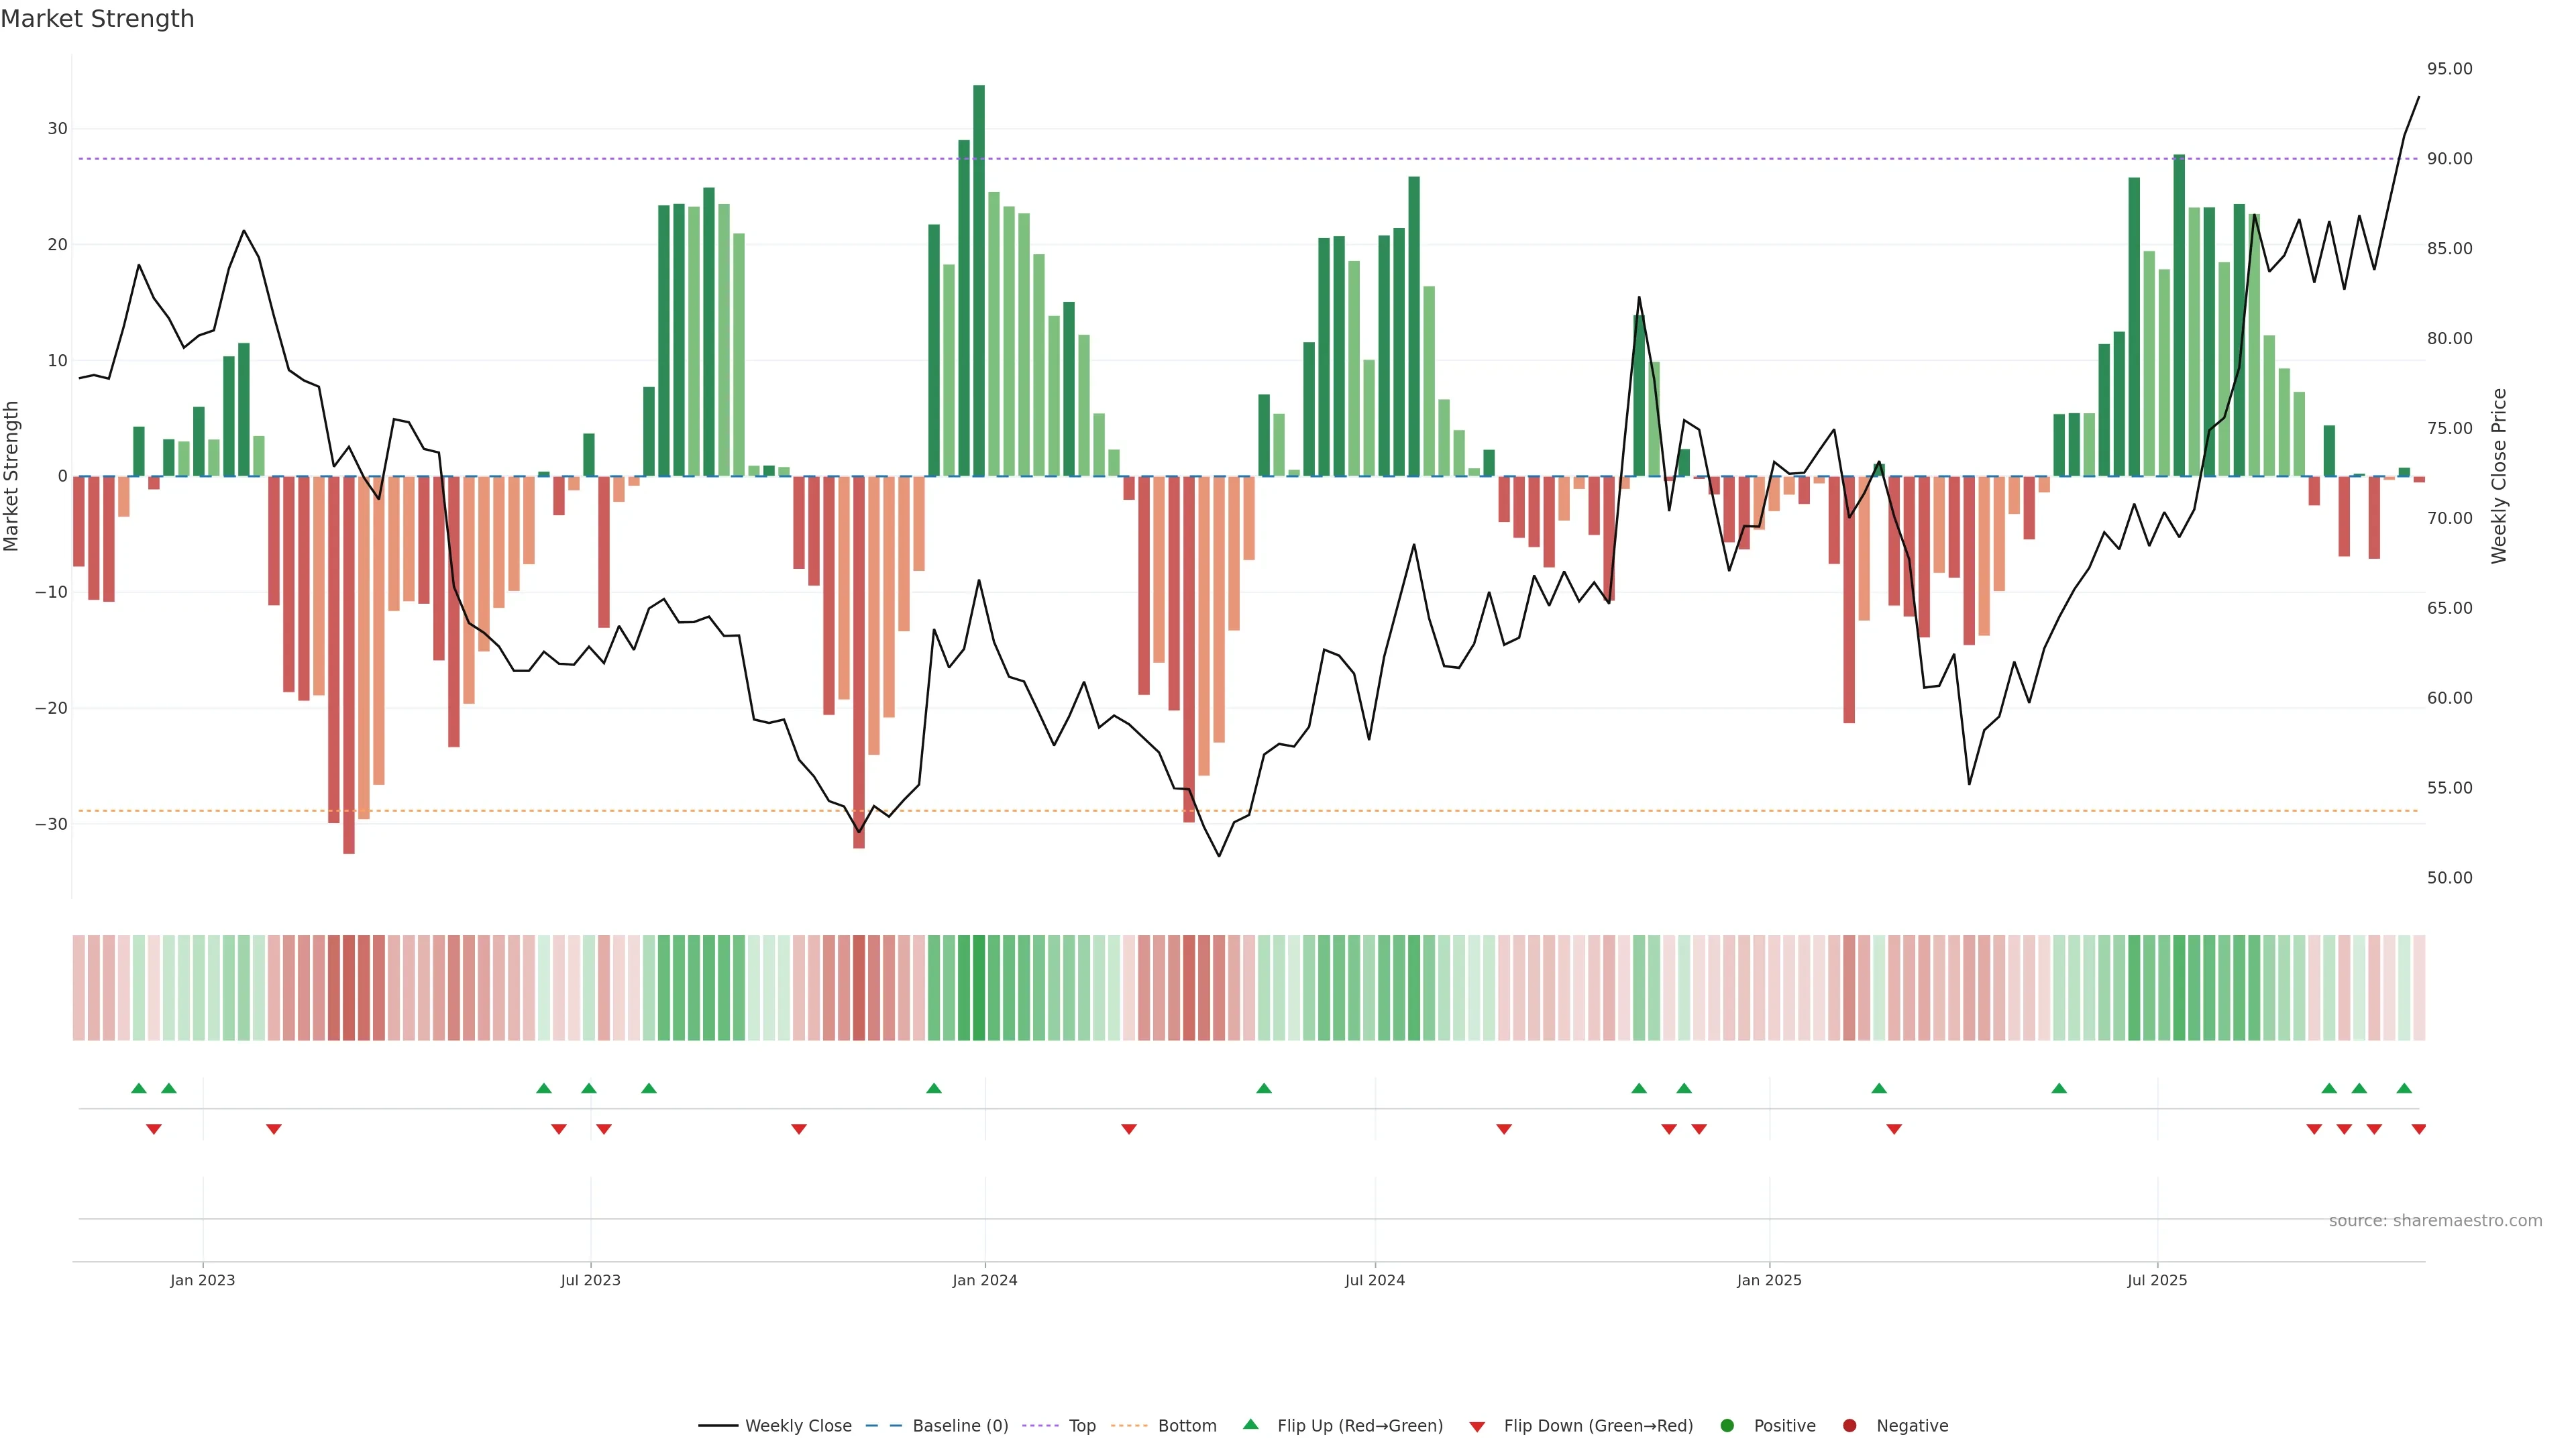Click the first flip-up green triangle marker
The image size is (2576, 1449).
click(x=139, y=1088)
